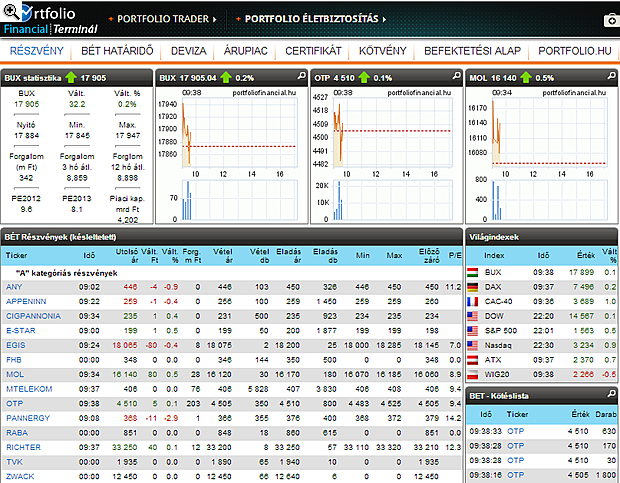Image resolution: width=620 pixels, height=483 pixels.
Task: Switch to the KÖTVÉNY tab
Action: 383,51
